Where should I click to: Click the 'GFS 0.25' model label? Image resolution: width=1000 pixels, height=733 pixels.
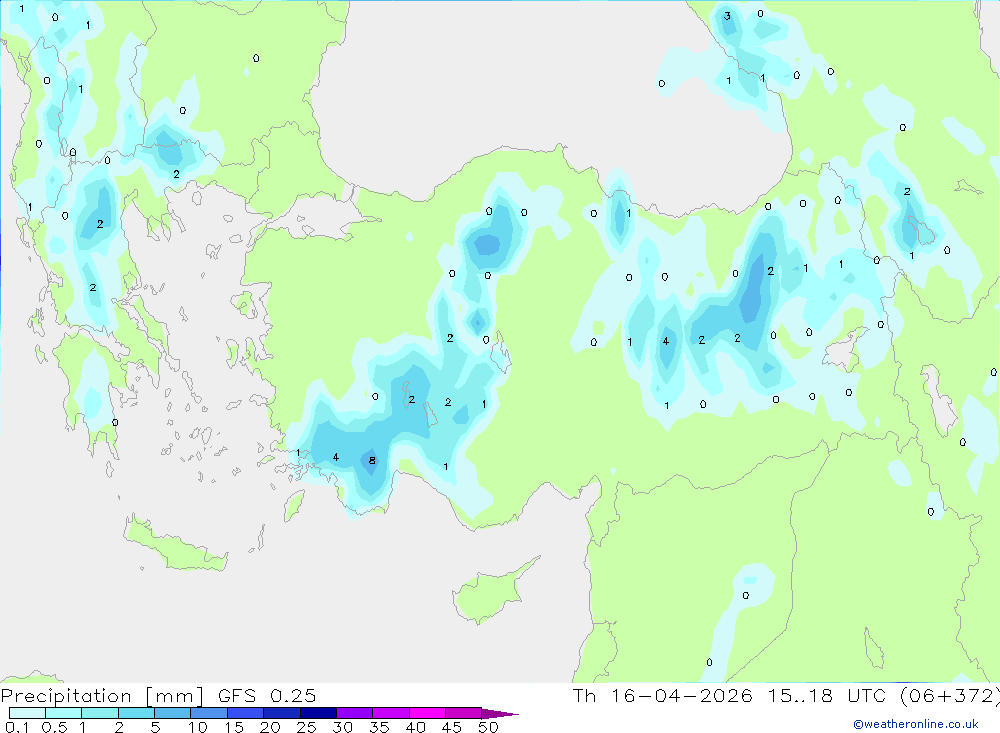tap(267, 695)
